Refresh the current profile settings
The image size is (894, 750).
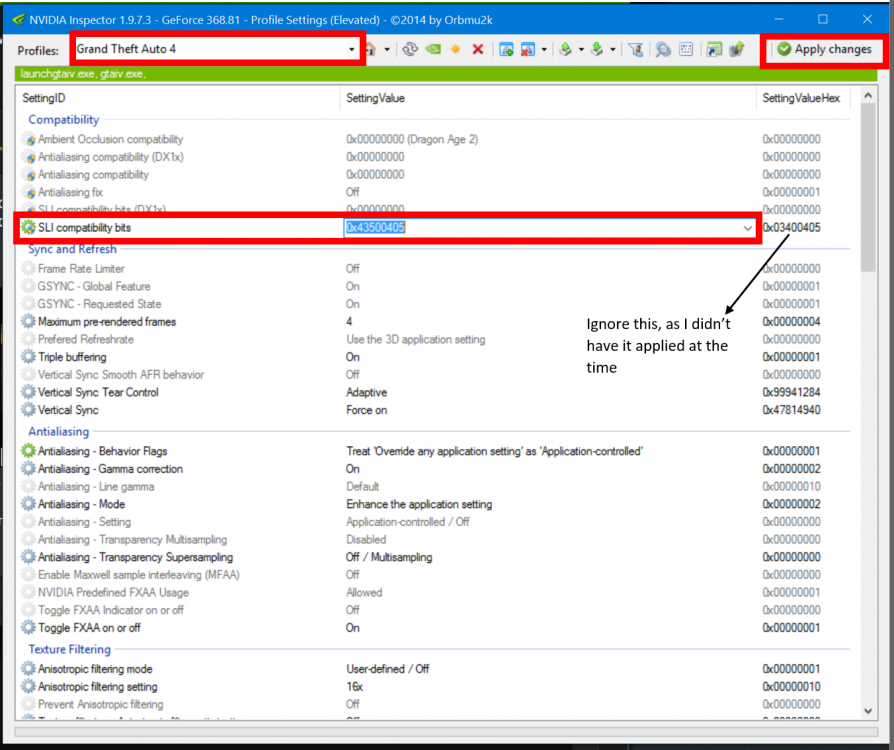click(x=409, y=50)
